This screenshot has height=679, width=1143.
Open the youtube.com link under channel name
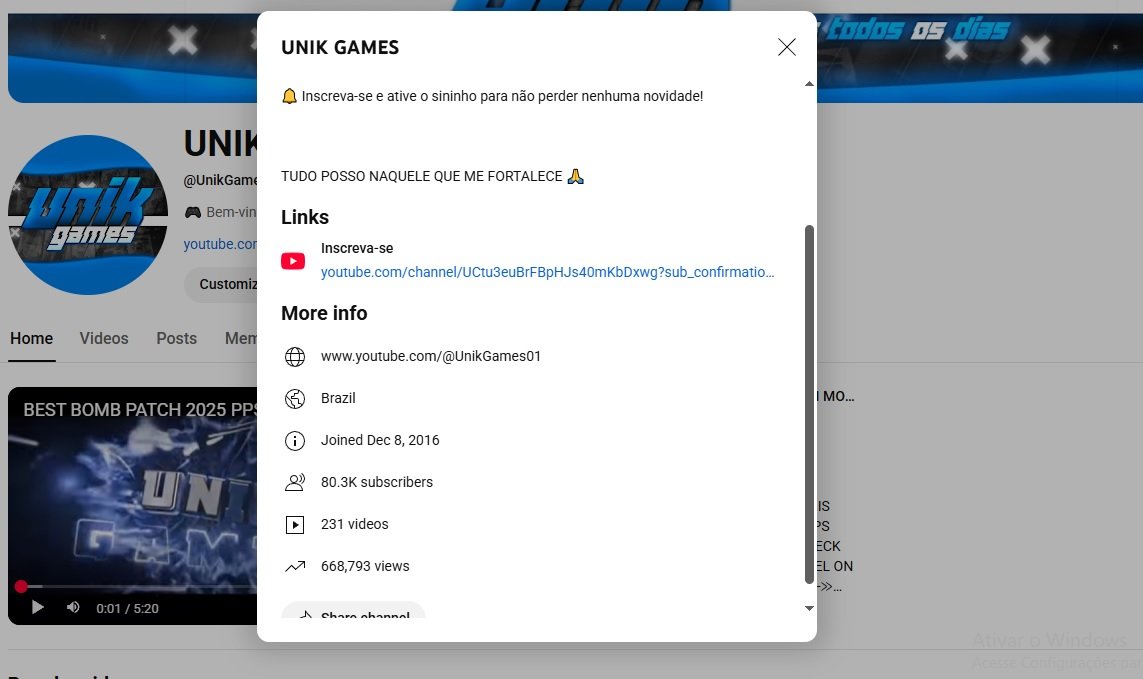pyautogui.click(x=219, y=244)
